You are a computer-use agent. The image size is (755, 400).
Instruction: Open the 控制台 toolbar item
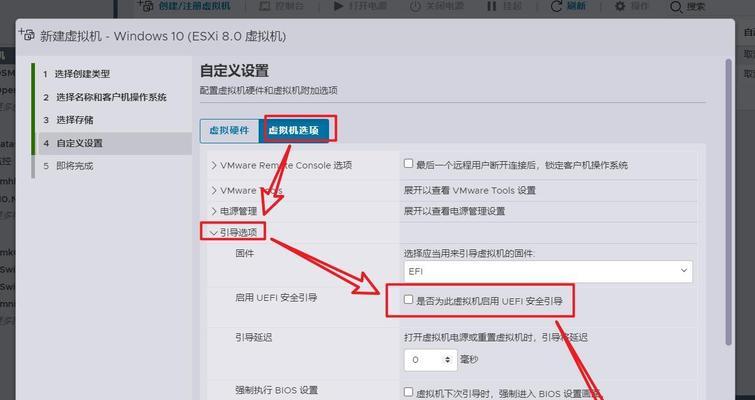pos(282,6)
